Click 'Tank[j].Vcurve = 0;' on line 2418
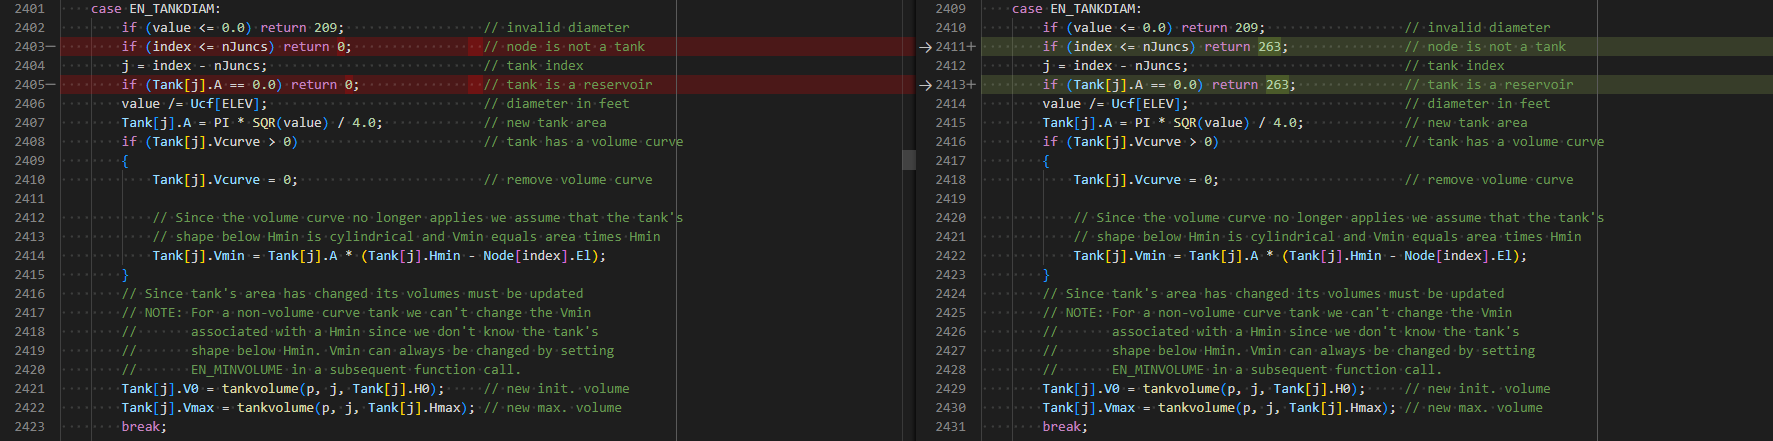This screenshot has width=1773, height=441. tap(1146, 180)
